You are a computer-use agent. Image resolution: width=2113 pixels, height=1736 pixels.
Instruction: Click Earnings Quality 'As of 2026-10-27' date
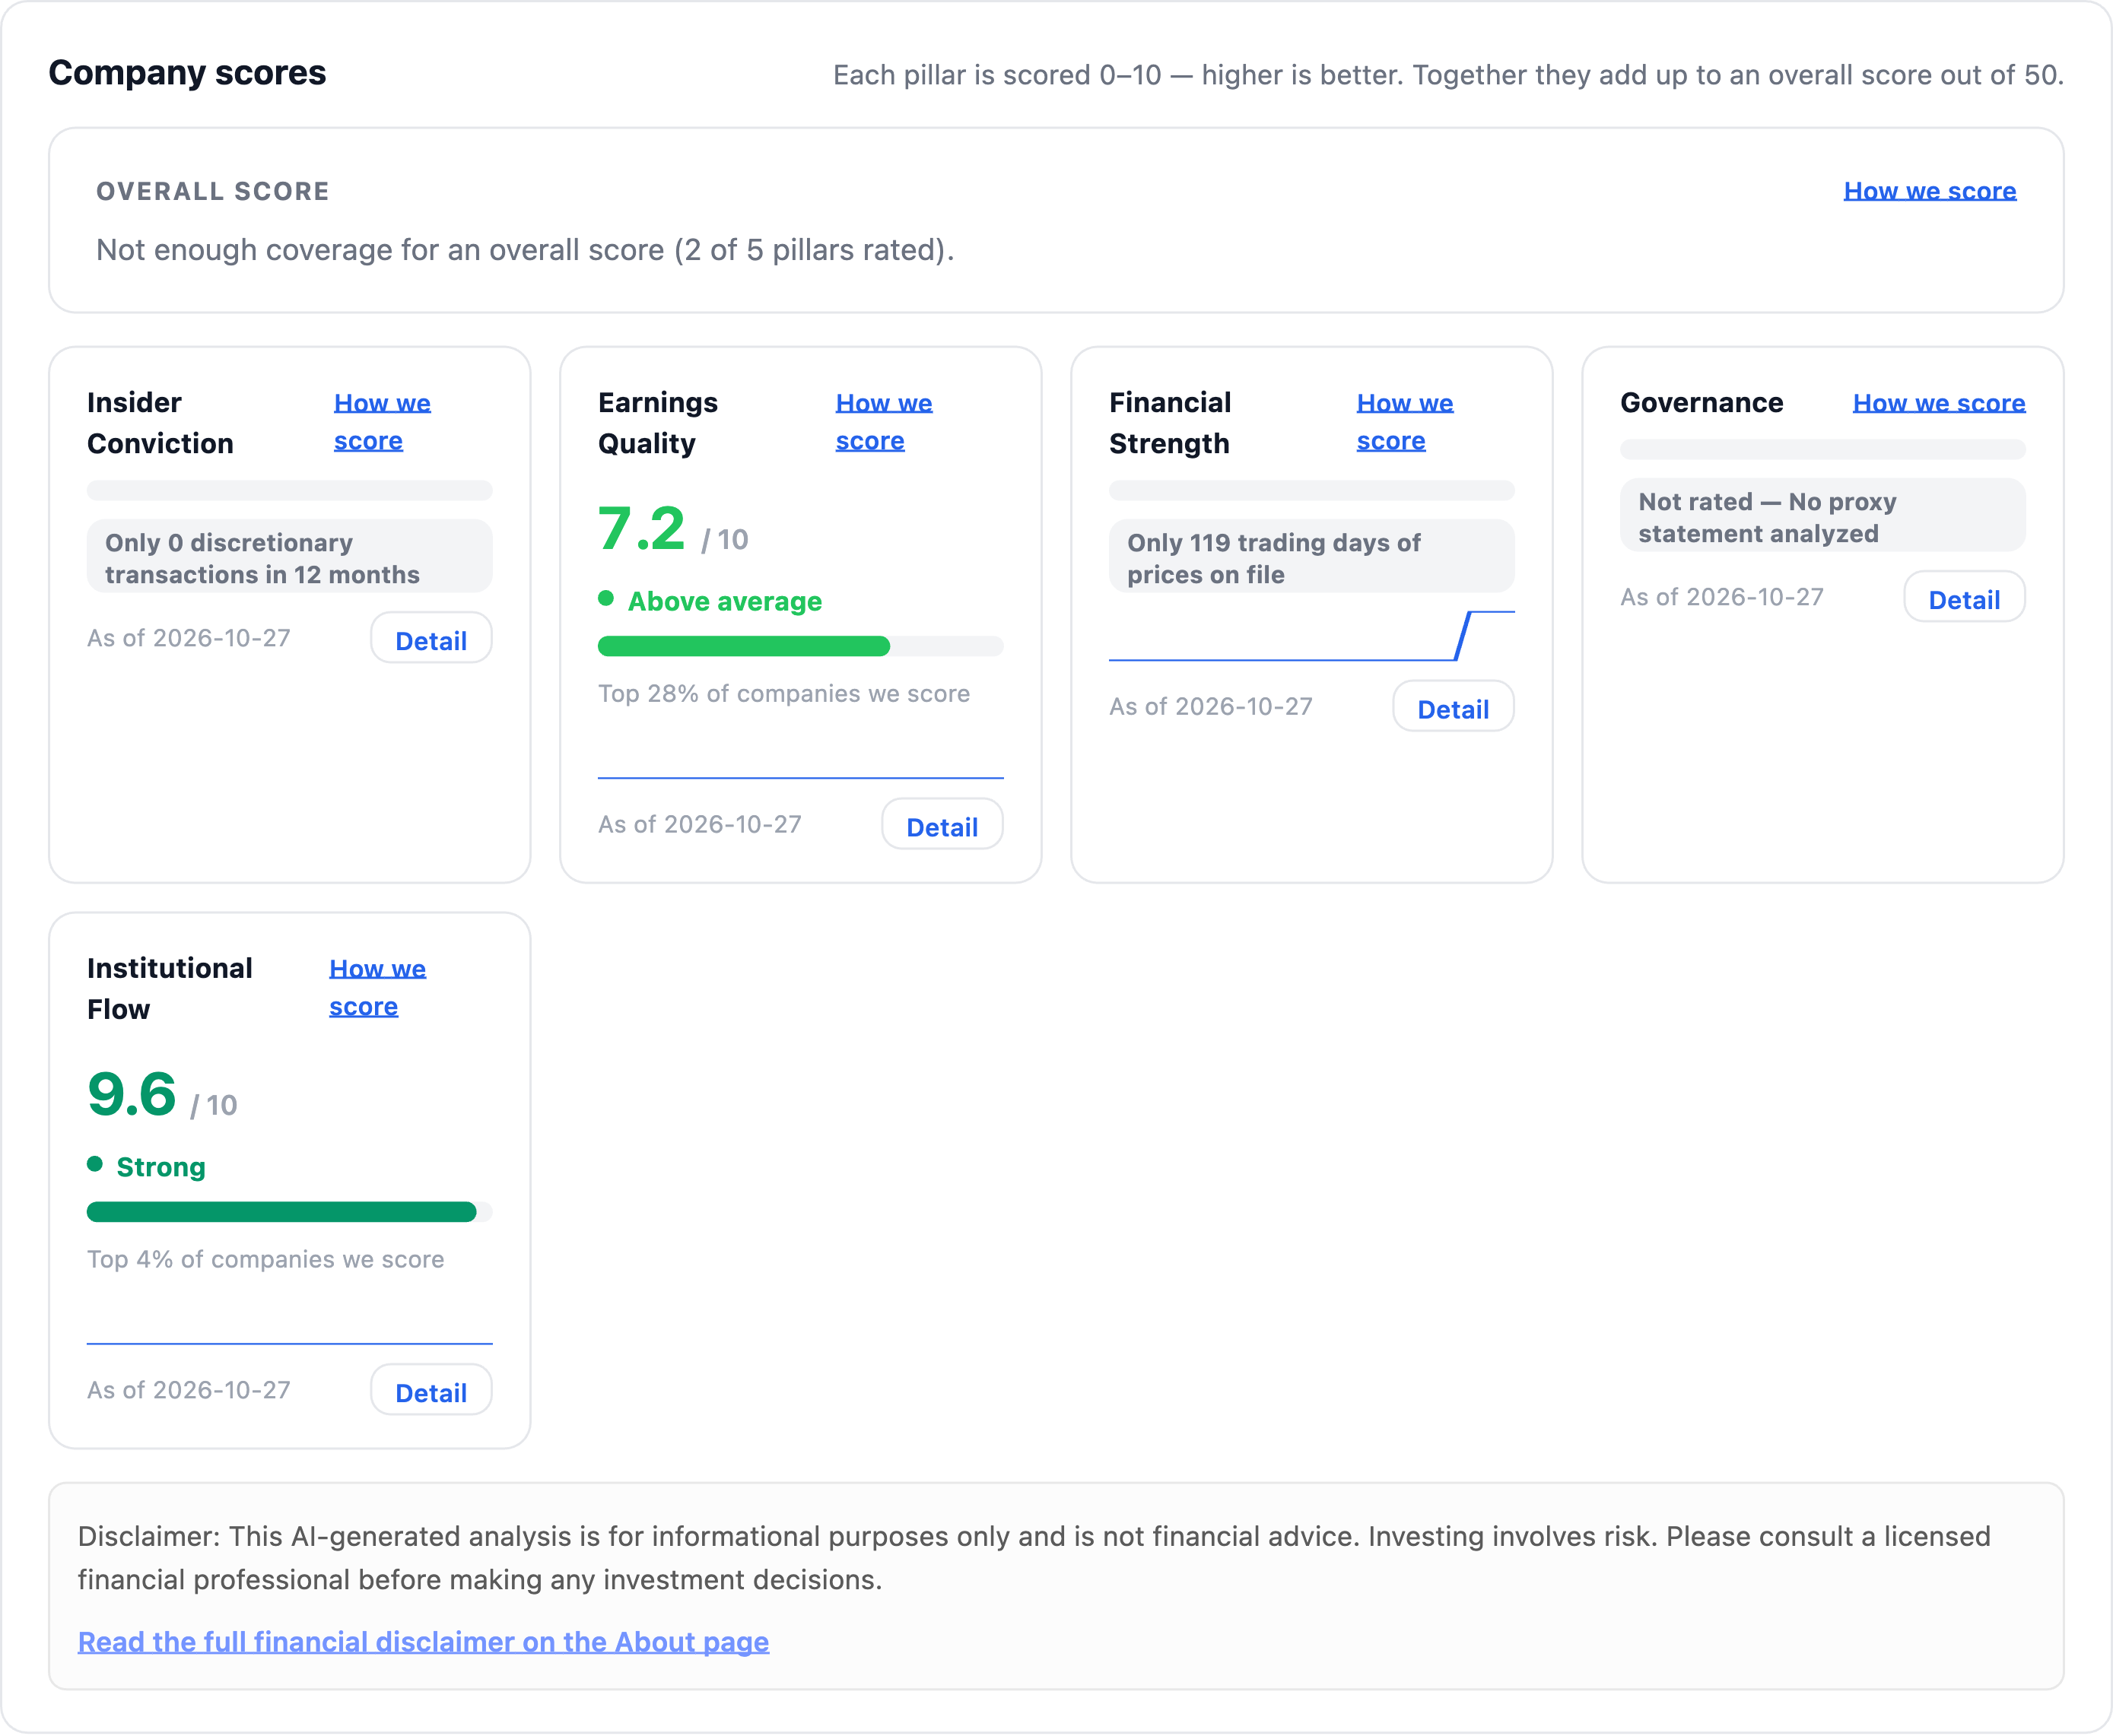coord(699,824)
